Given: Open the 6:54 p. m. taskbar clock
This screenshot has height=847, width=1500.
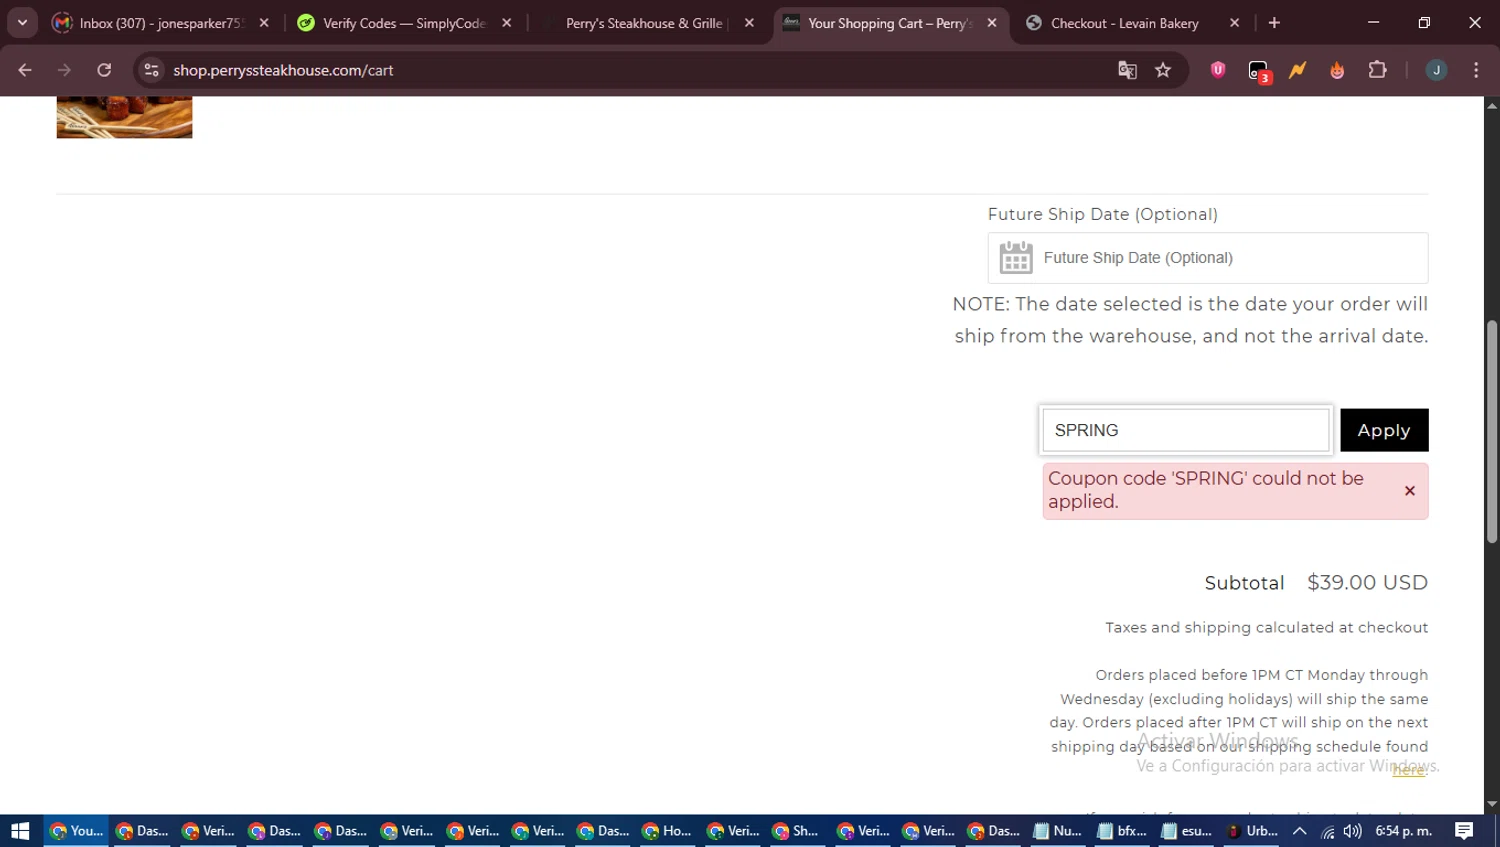Looking at the screenshot, I should (x=1404, y=831).
